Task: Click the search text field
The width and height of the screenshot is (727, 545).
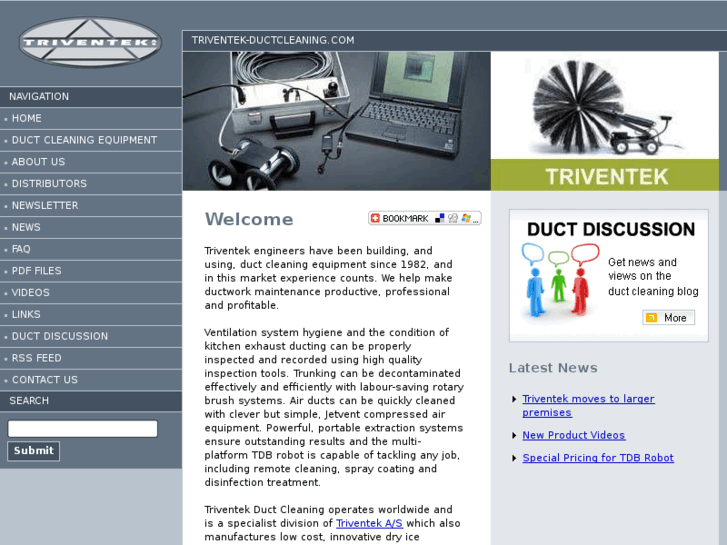Action: point(83,429)
